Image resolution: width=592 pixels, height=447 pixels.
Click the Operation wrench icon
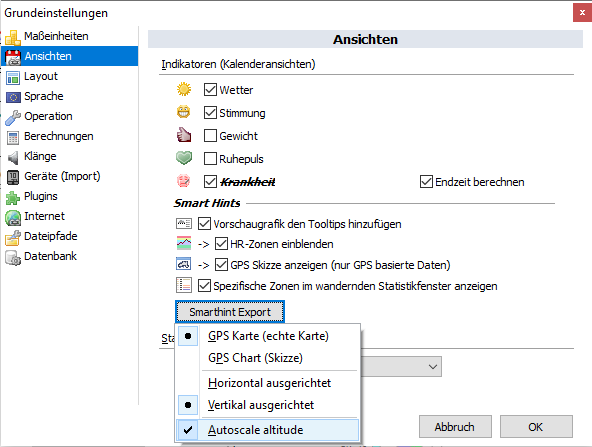point(13,117)
